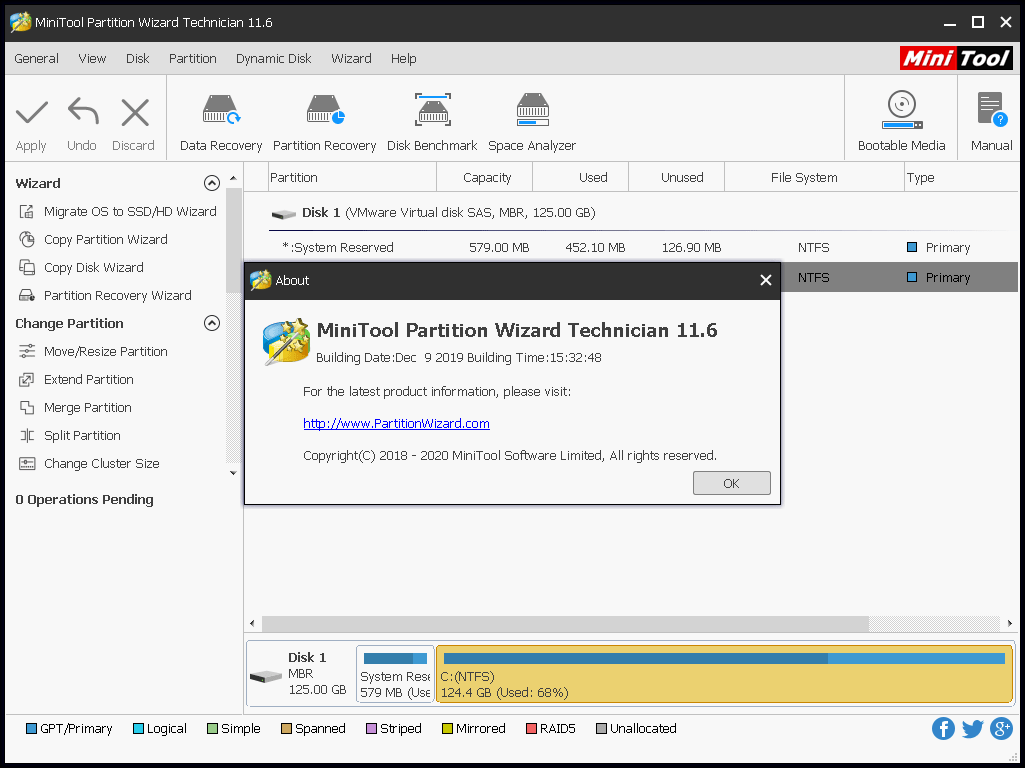Click the Apply checkmark icon
1025x768 pixels.
click(31, 112)
